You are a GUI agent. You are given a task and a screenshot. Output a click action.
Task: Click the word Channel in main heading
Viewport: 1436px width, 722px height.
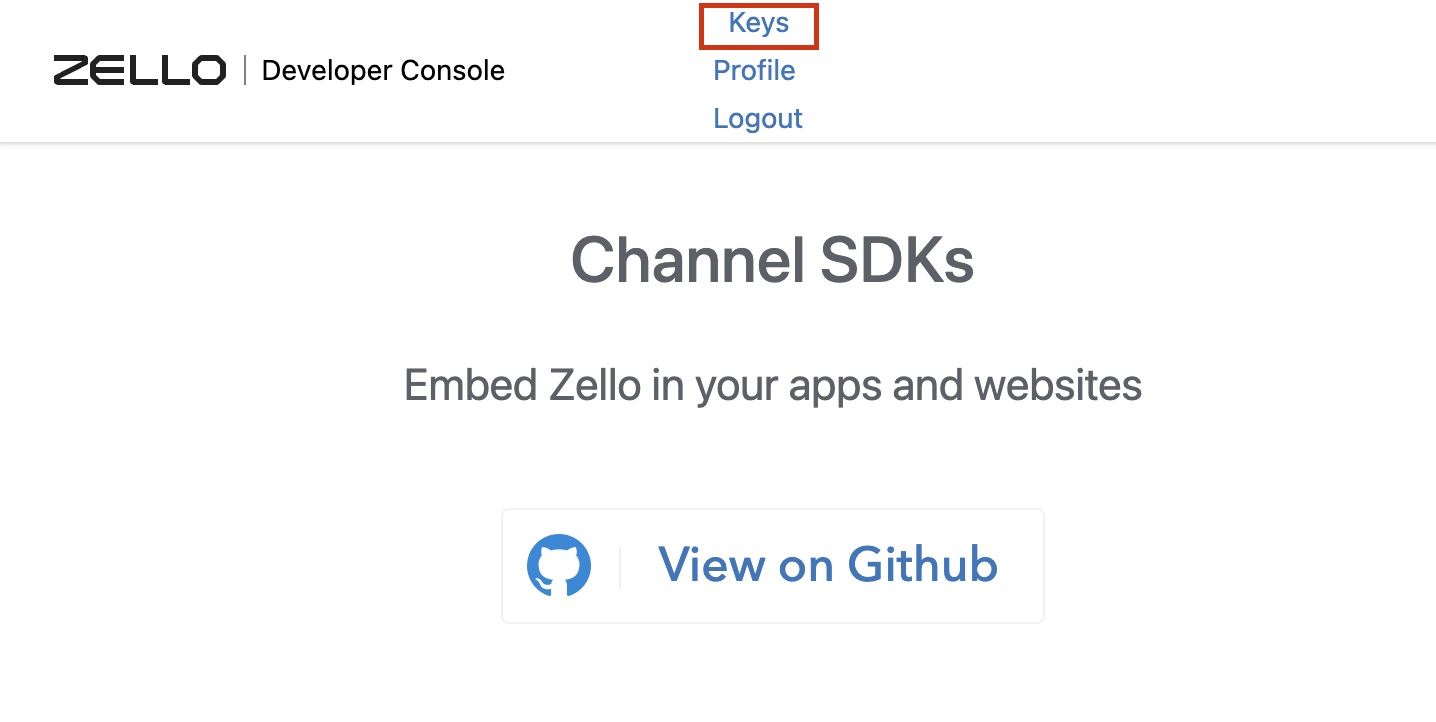point(687,260)
